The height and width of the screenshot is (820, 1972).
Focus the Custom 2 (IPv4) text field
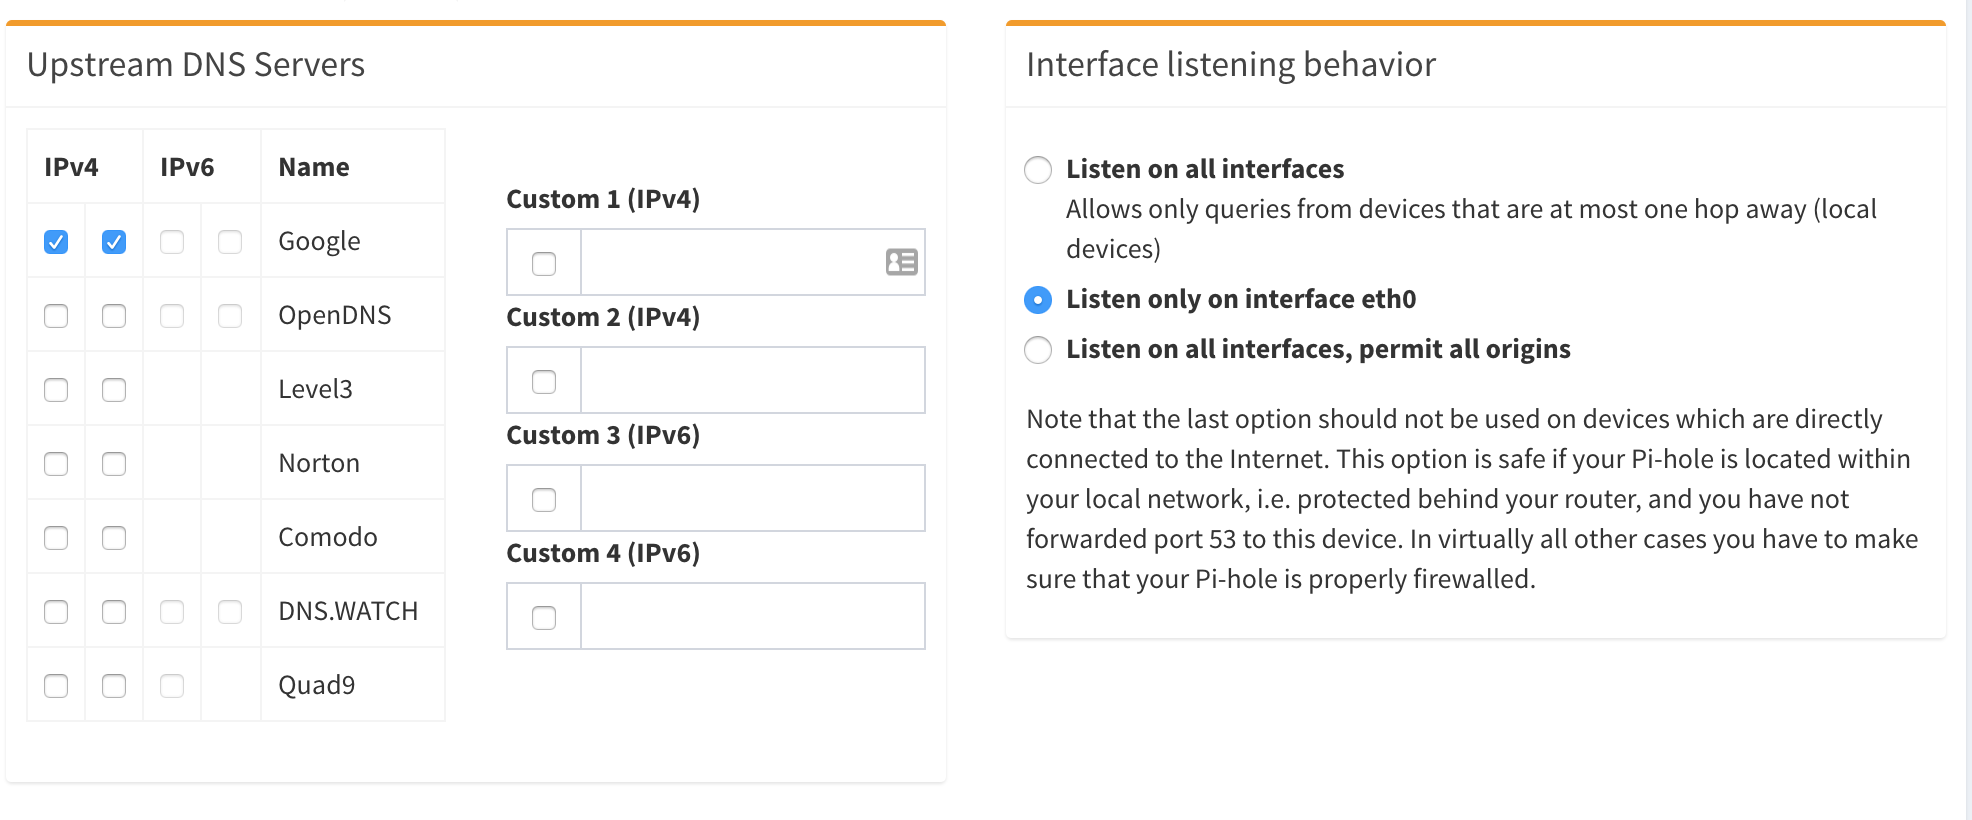coord(752,381)
